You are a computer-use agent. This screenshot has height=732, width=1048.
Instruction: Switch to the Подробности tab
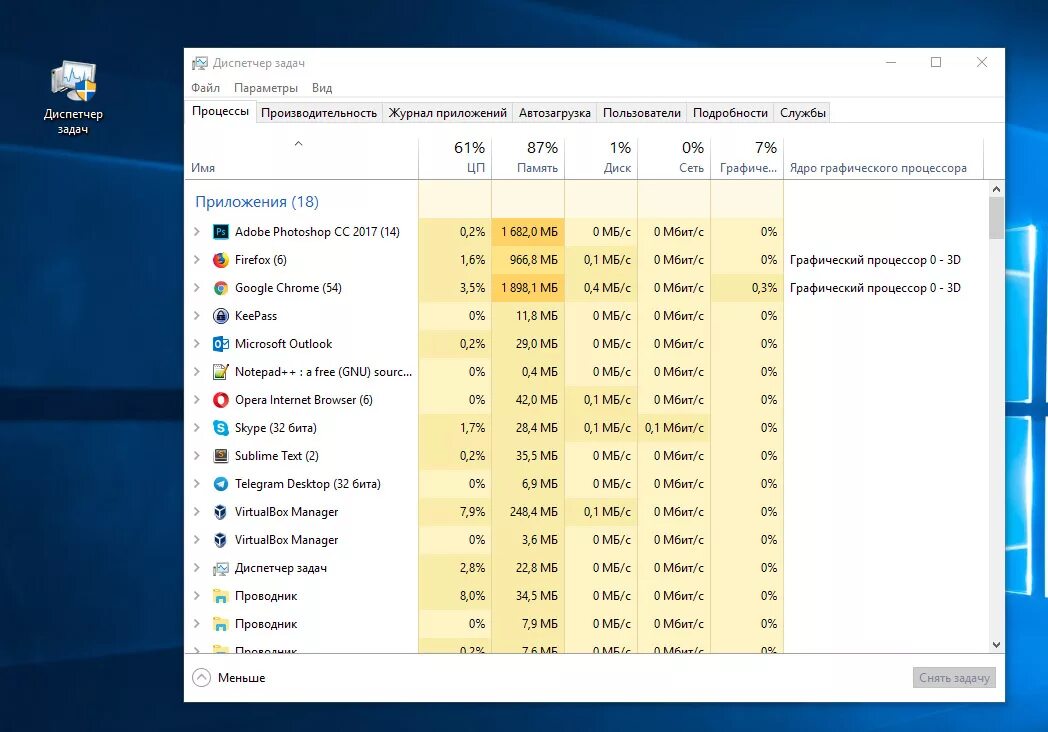pyautogui.click(x=730, y=113)
